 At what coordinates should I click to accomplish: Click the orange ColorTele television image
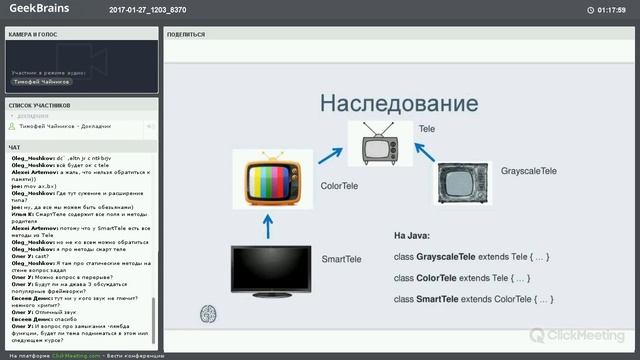273,179
